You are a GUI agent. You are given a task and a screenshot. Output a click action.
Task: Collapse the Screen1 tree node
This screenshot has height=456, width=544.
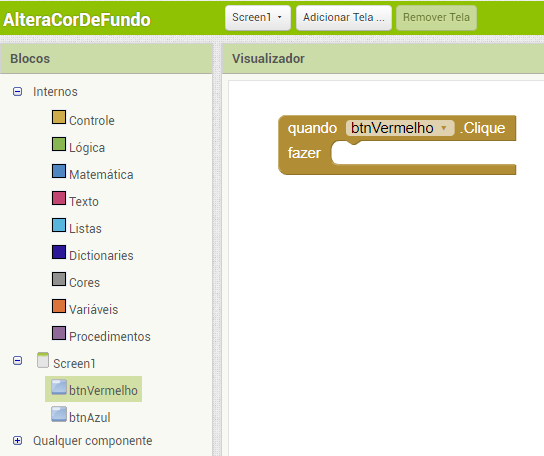click(17, 361)
